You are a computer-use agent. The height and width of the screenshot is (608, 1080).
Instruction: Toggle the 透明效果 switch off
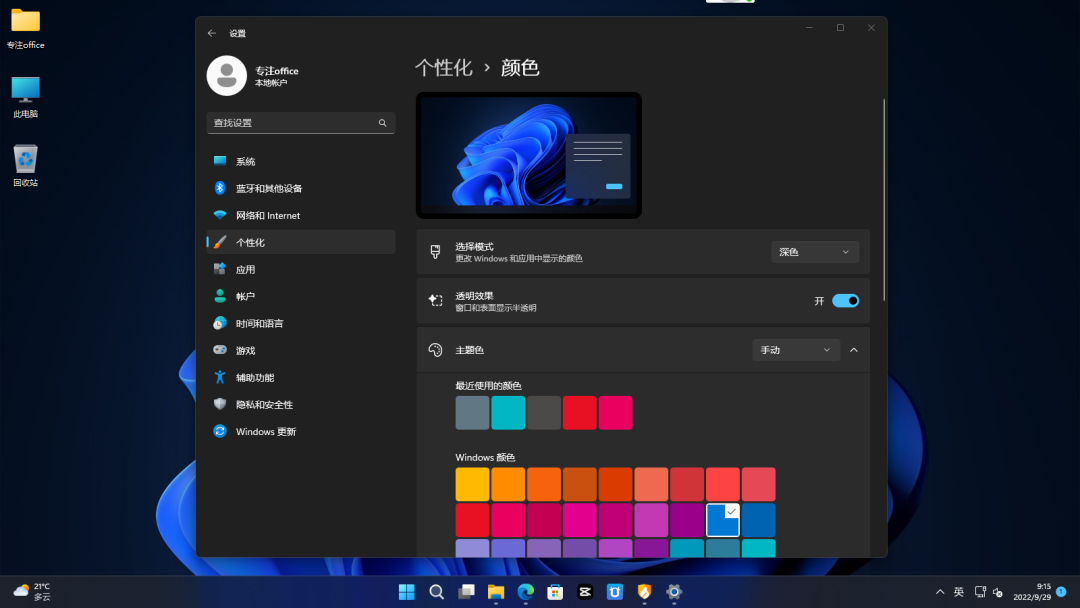pos(845,301)
